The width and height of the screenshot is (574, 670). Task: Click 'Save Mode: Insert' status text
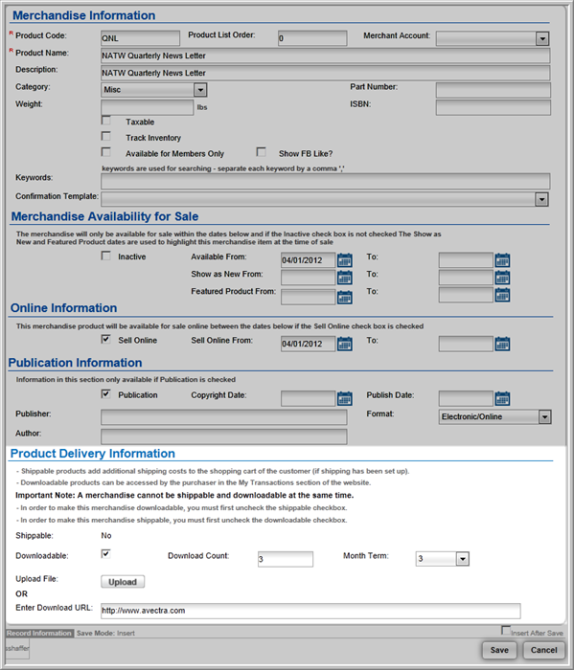point(106,633)
